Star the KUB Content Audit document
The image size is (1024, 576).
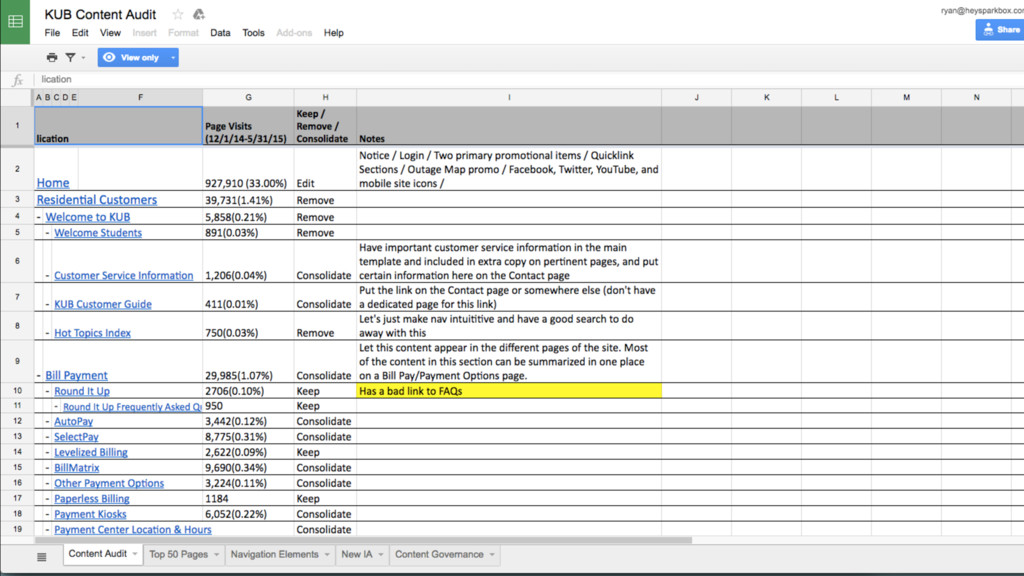(178, 15)
